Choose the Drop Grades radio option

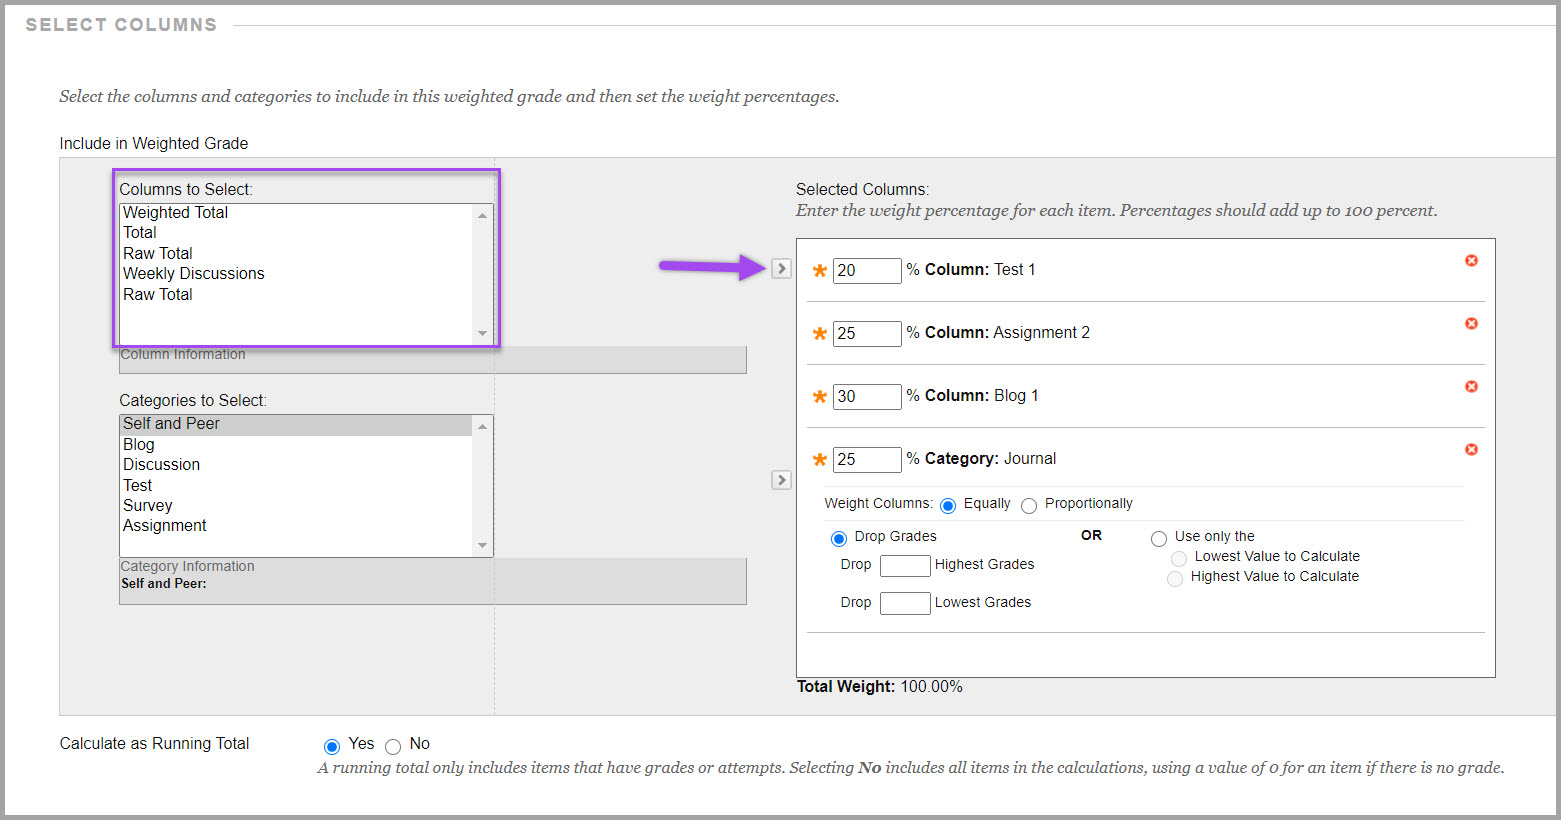[x=839, y=539]
